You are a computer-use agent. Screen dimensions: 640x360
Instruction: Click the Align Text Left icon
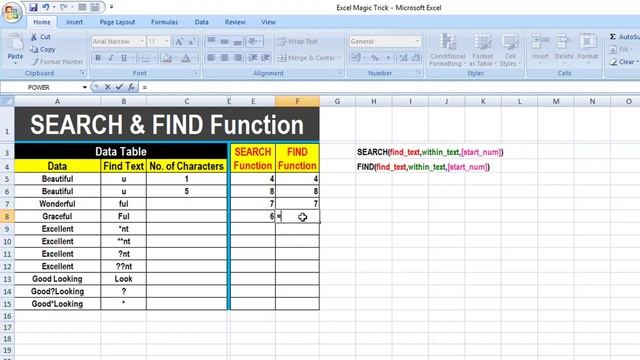(211, 58)
